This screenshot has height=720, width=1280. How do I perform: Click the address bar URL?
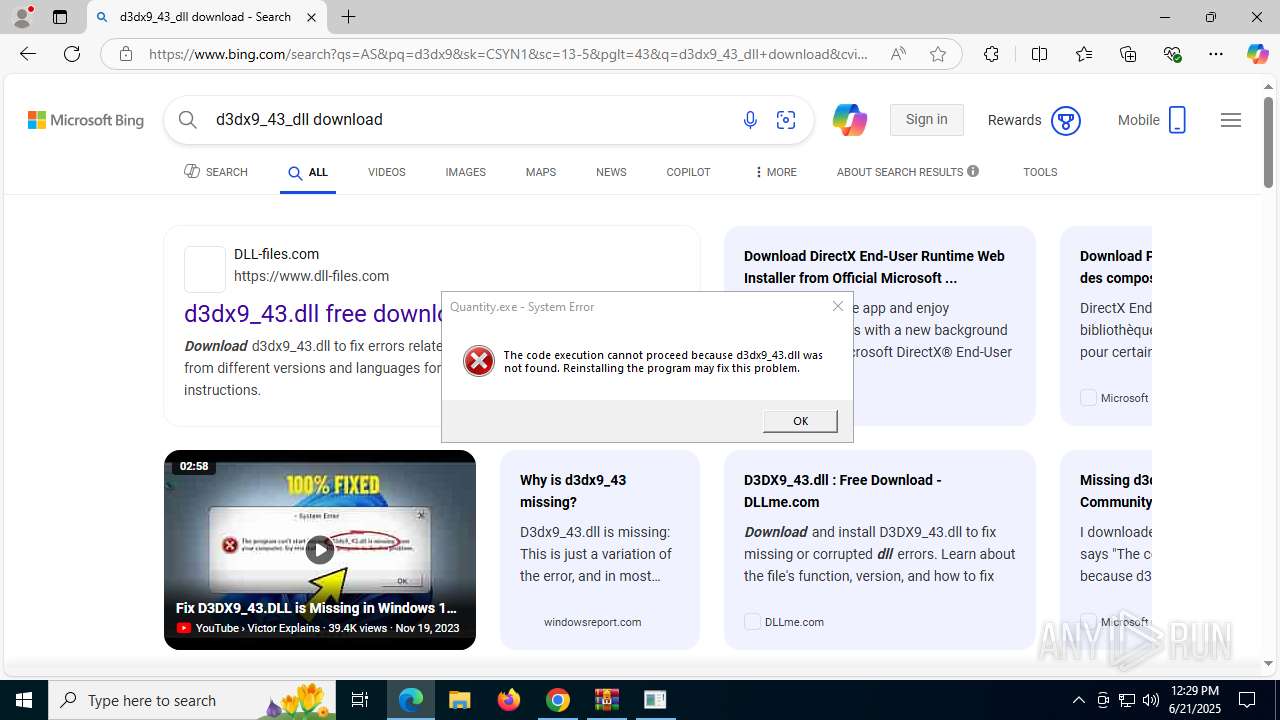click(x=508, y=54)
